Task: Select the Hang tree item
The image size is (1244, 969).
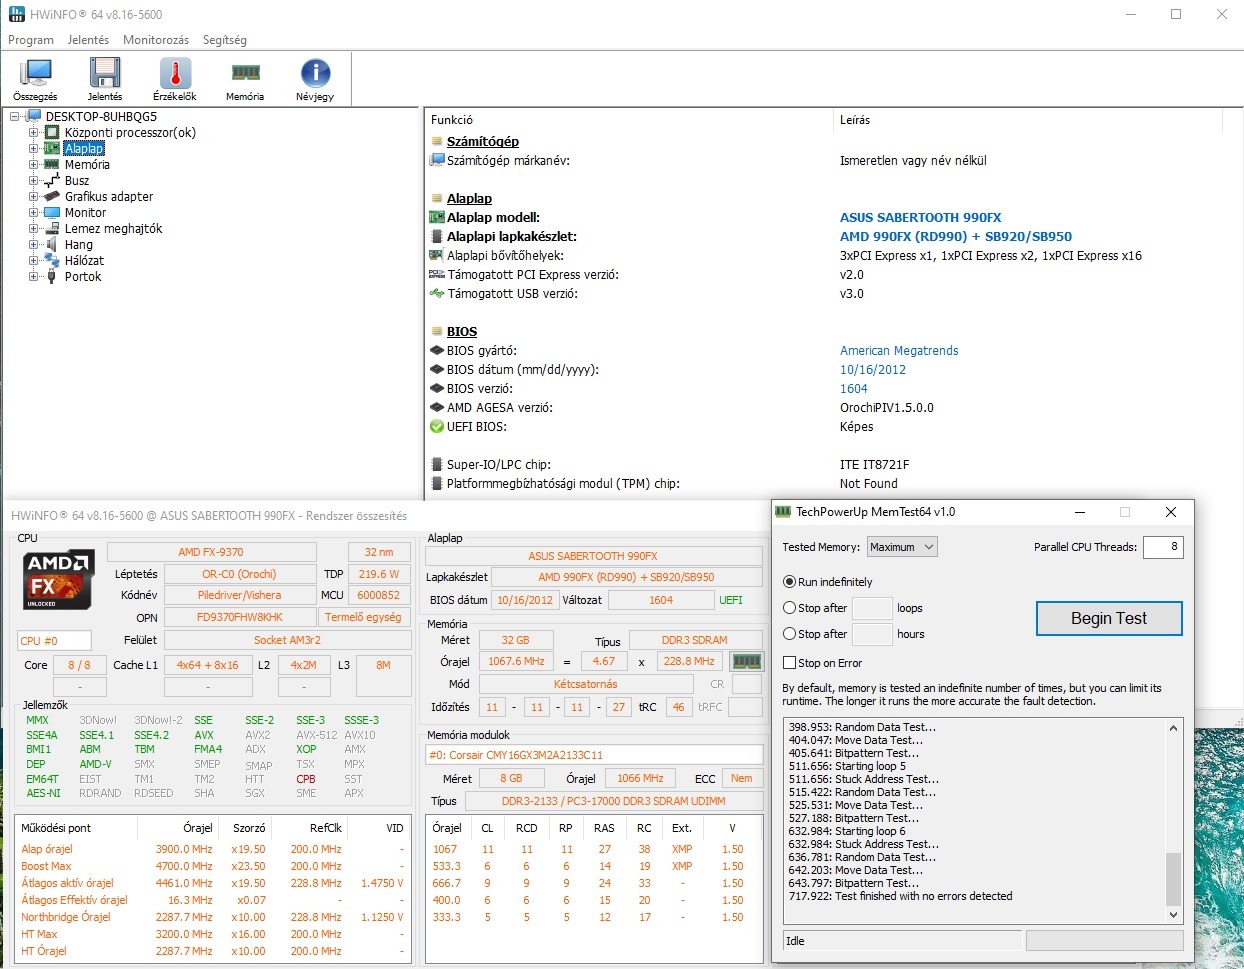Action: pyautogui.click(x=79, y=244)
